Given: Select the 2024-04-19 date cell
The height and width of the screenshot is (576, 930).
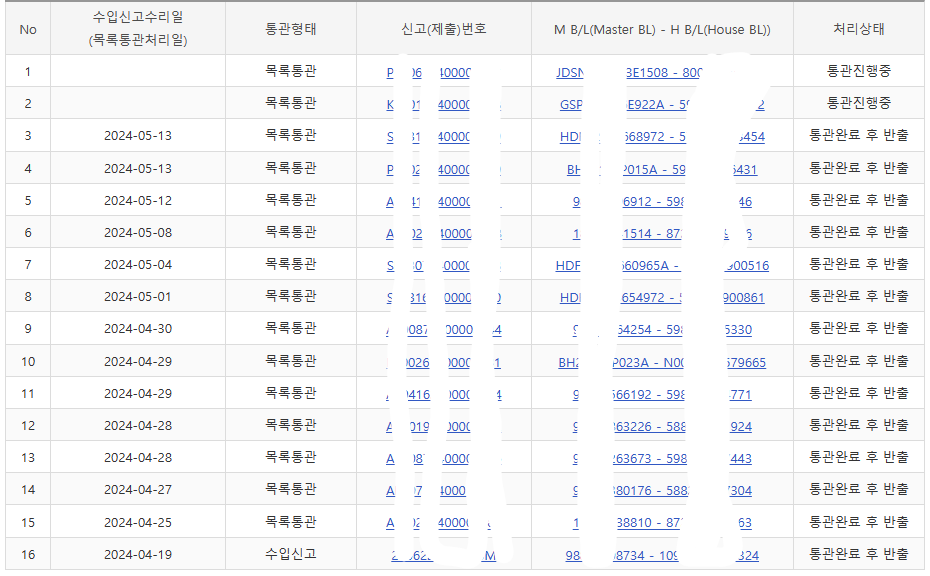Looking at the screenshot, I should [x=137, y=554].
